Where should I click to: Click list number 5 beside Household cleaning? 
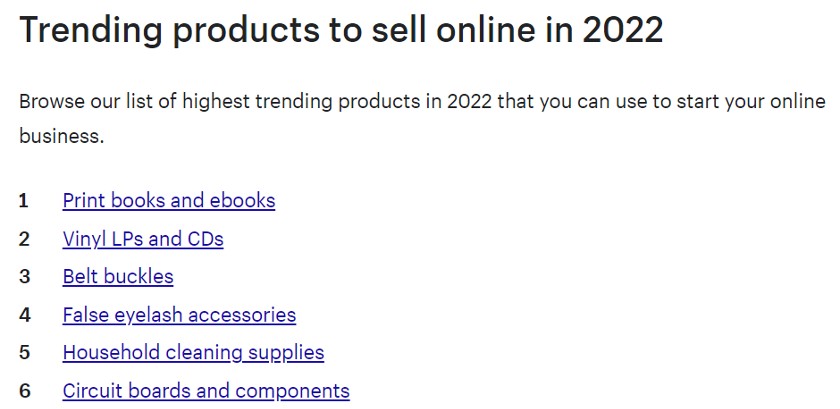coord(24,353)
